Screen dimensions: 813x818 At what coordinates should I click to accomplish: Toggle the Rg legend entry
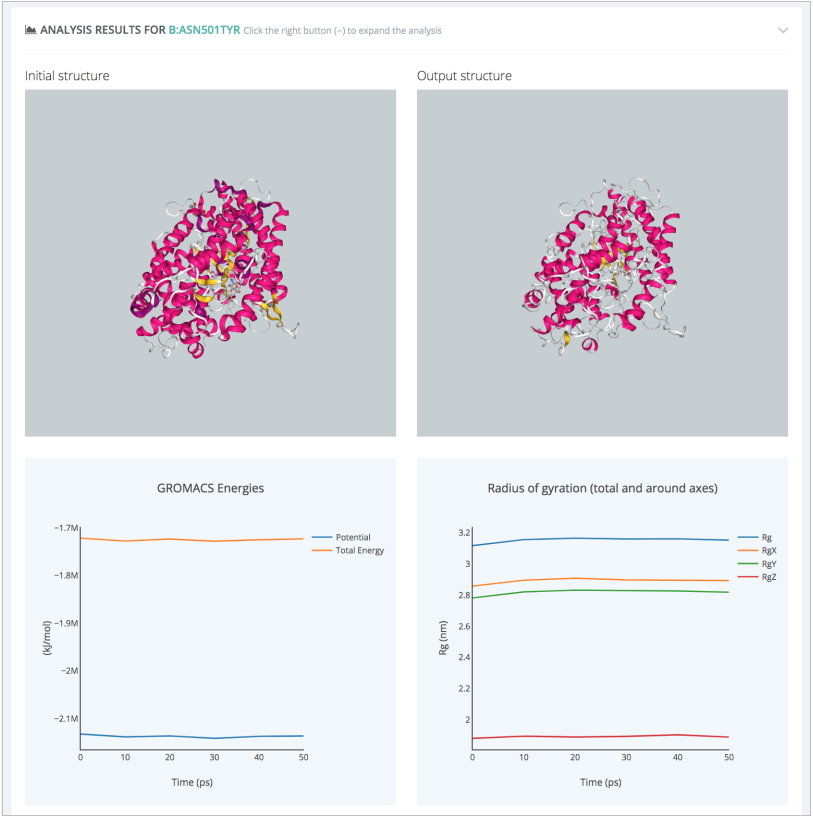[766, 537]
